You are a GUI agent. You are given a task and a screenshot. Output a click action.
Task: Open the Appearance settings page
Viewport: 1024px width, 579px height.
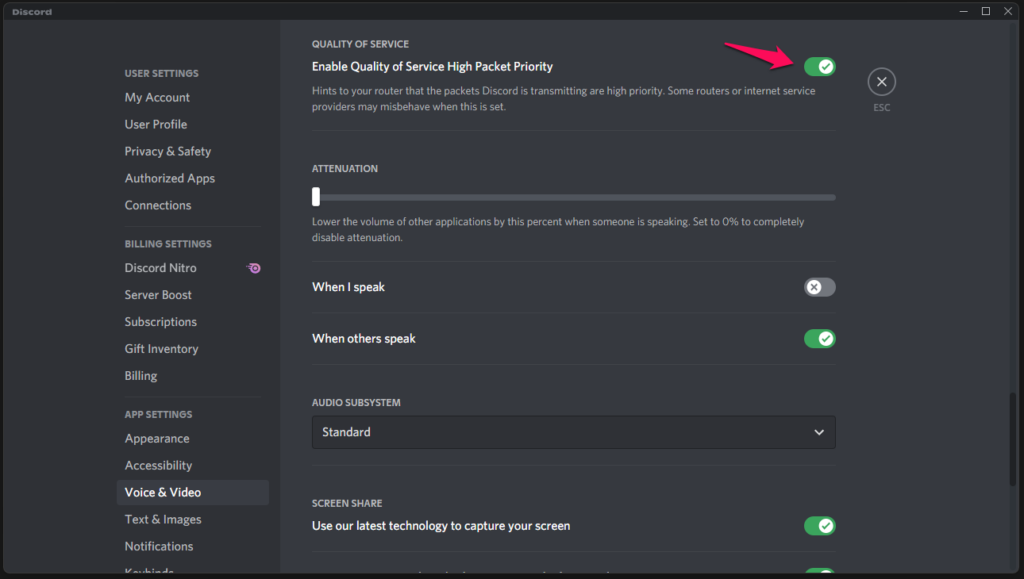tap(157, 438)
